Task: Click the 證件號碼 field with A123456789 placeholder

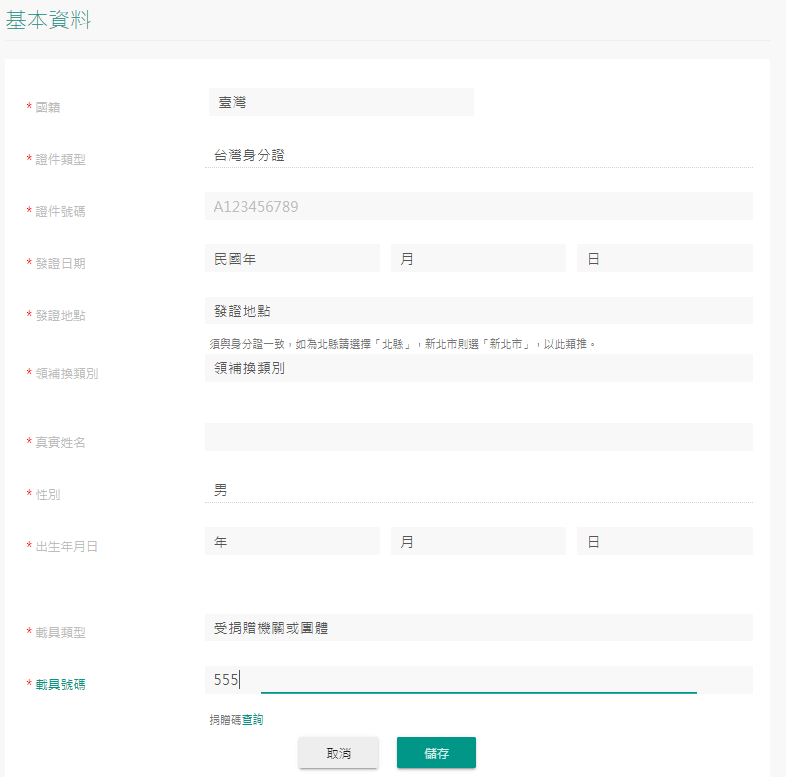Action: coord(478,206)
